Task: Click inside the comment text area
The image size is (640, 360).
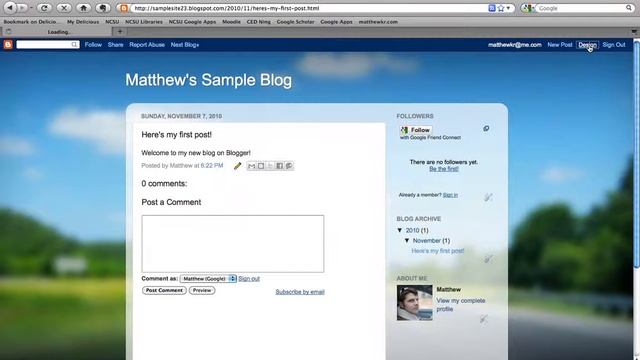Action: [x=233, y=244]
